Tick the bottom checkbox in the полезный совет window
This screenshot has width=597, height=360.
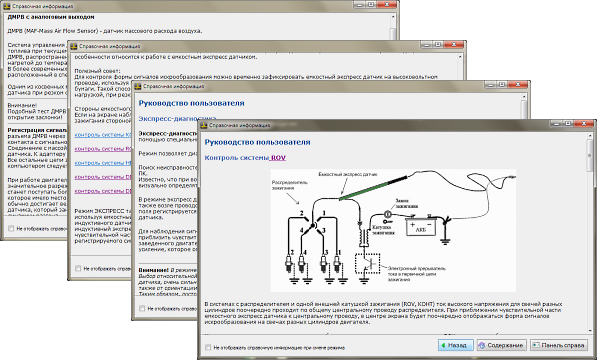pos(78,268)
